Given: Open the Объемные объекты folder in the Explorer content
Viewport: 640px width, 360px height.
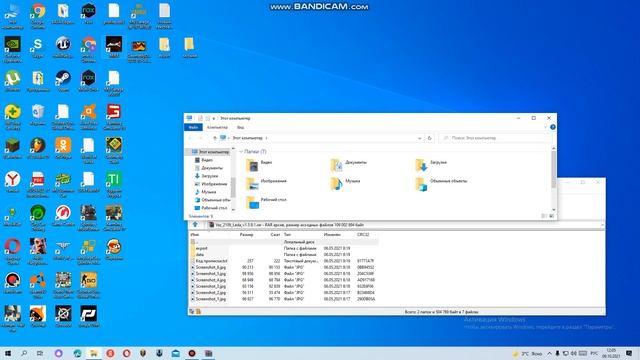Looking at the screenshot, I should point(441,184).
